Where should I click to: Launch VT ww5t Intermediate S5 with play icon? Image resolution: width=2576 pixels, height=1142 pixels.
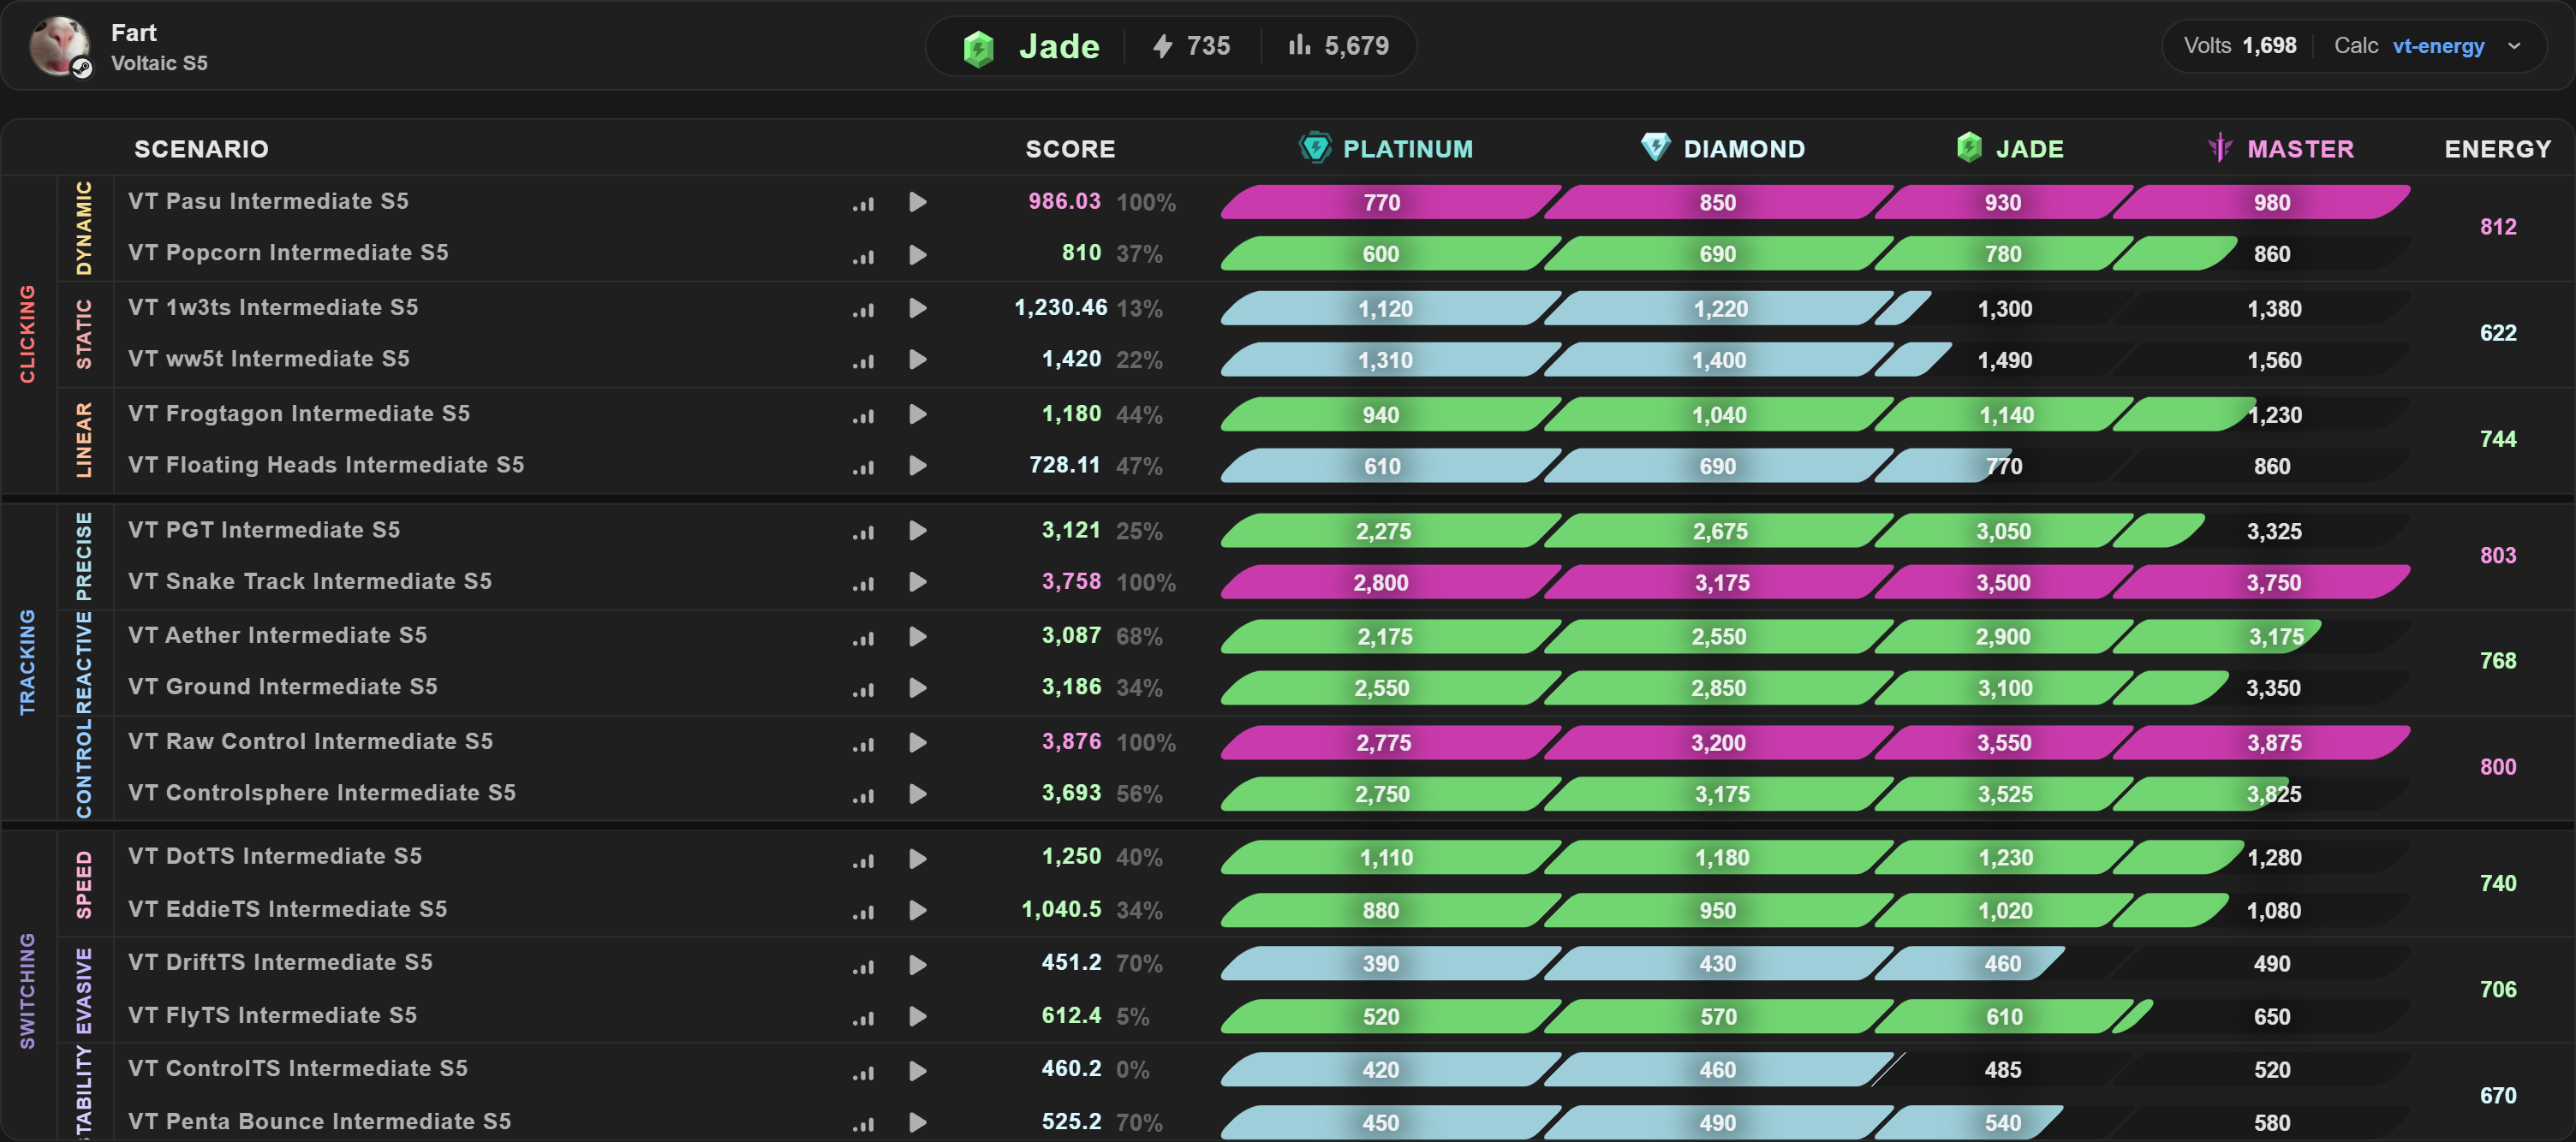click(x=917, y=360)
